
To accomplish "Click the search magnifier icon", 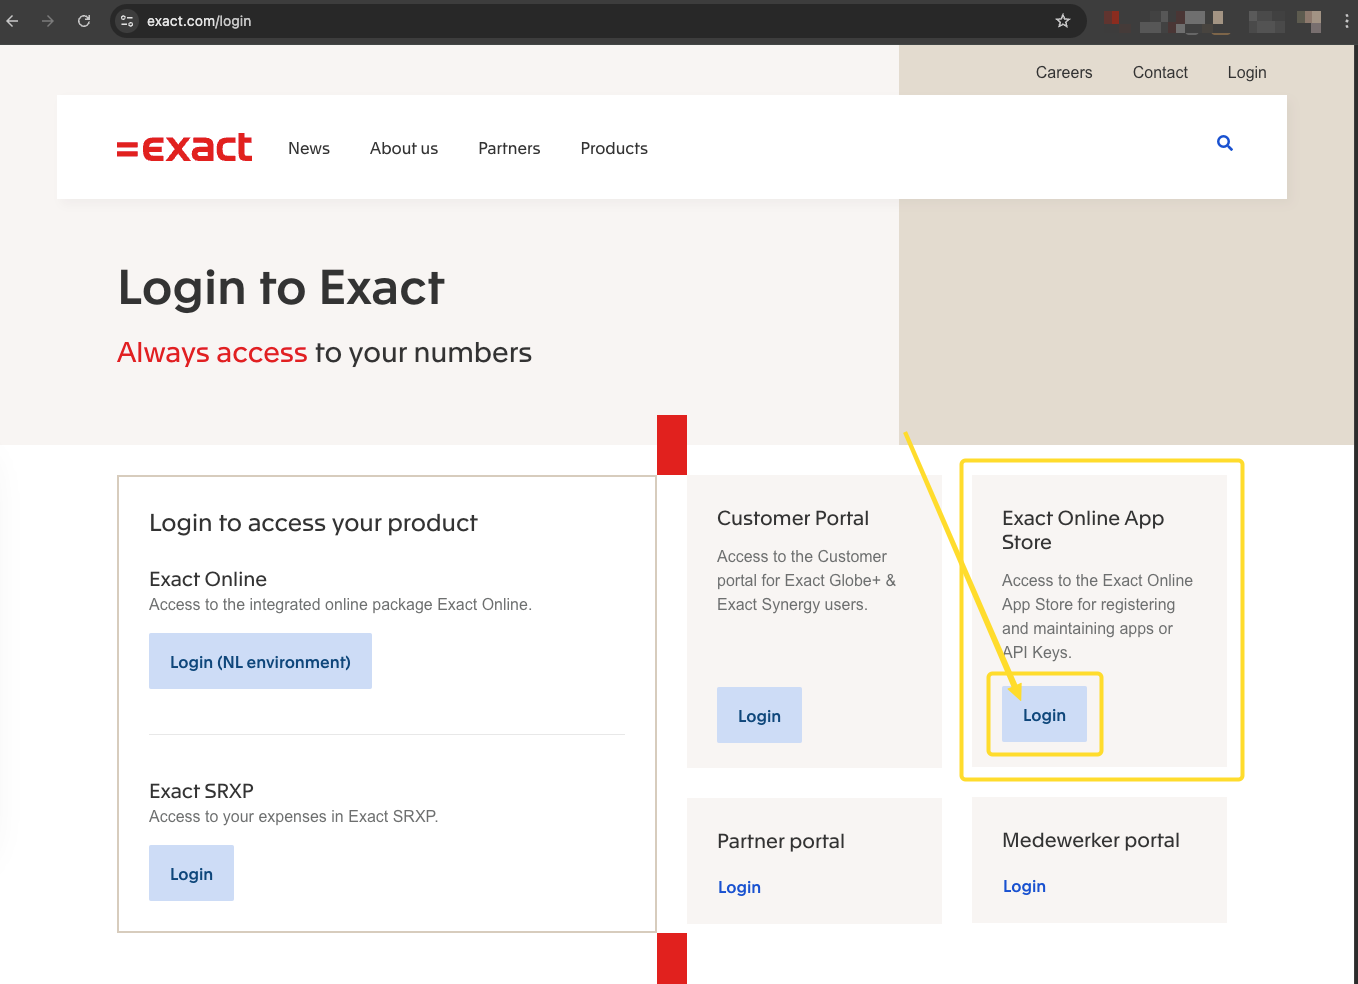I will (1225, 143).
